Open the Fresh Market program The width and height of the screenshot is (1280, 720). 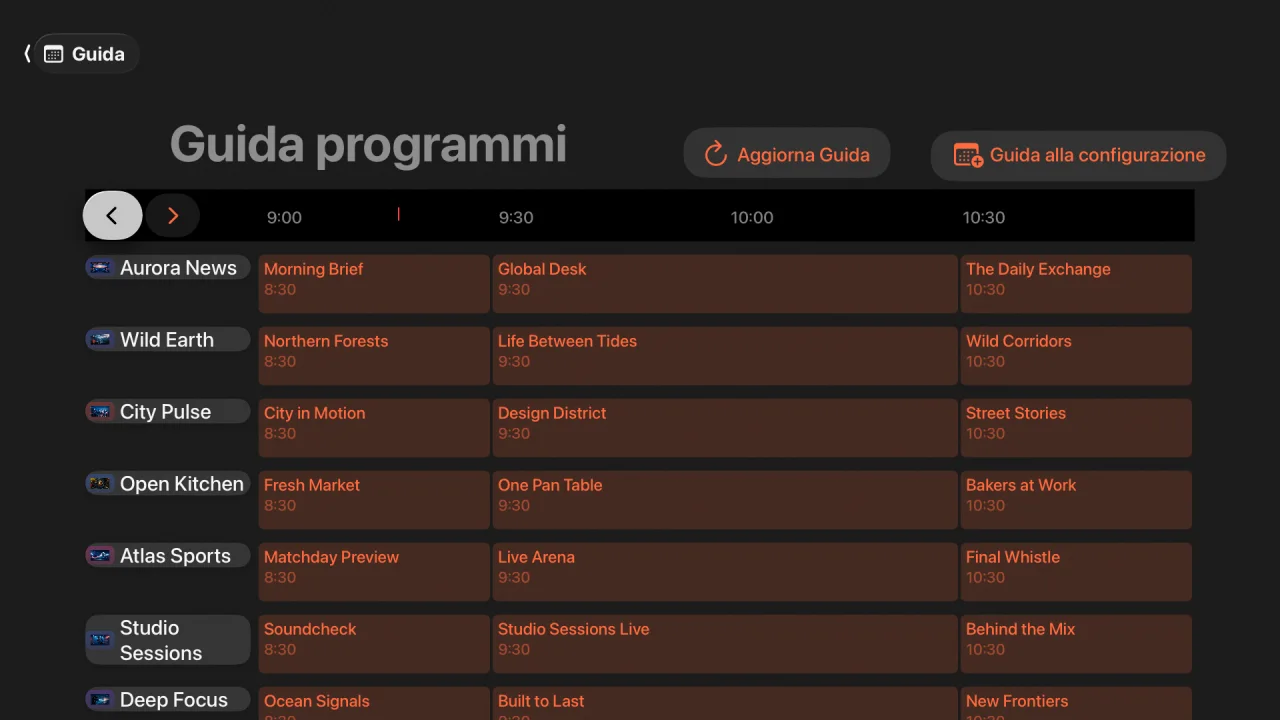(x=374, y=500)
